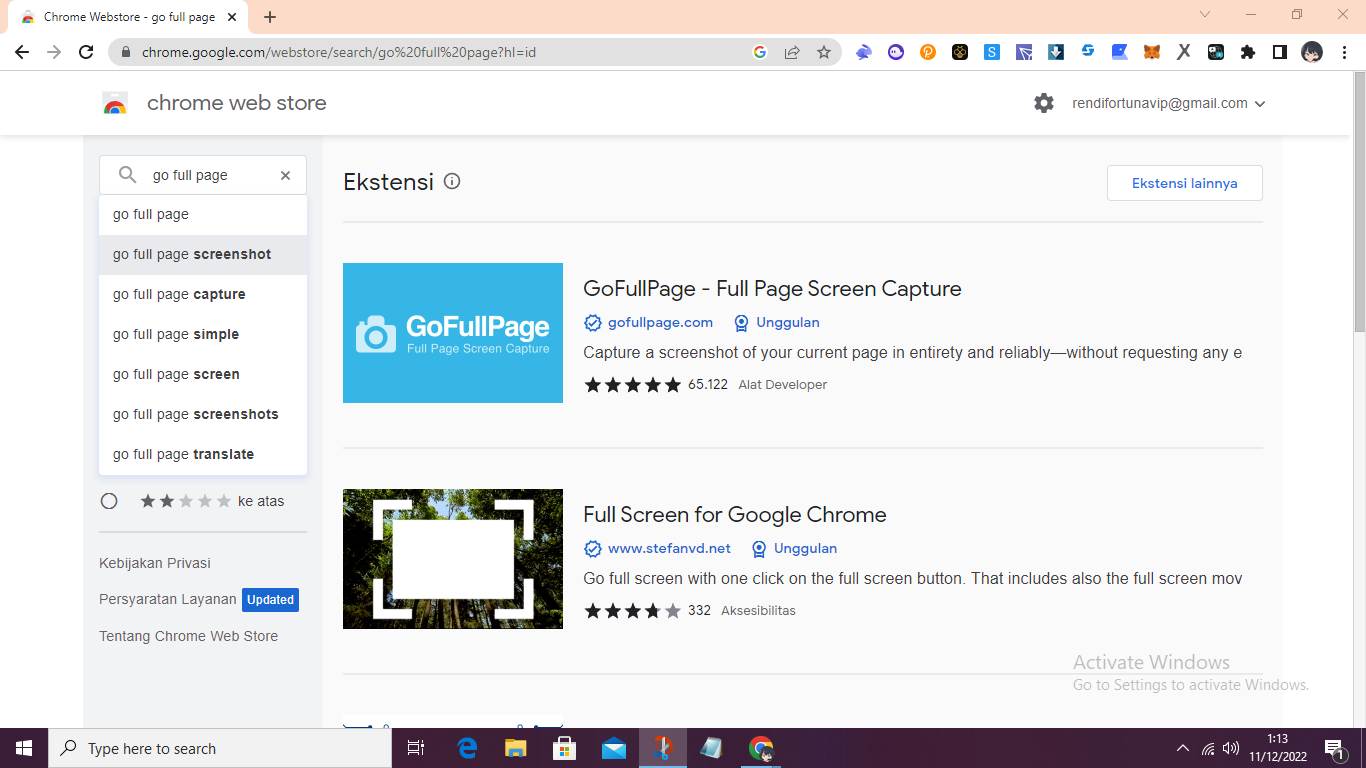Open the Chrome three-dot menu
The height and width of the screenshot is (768, 1366).
(1344, 52)
